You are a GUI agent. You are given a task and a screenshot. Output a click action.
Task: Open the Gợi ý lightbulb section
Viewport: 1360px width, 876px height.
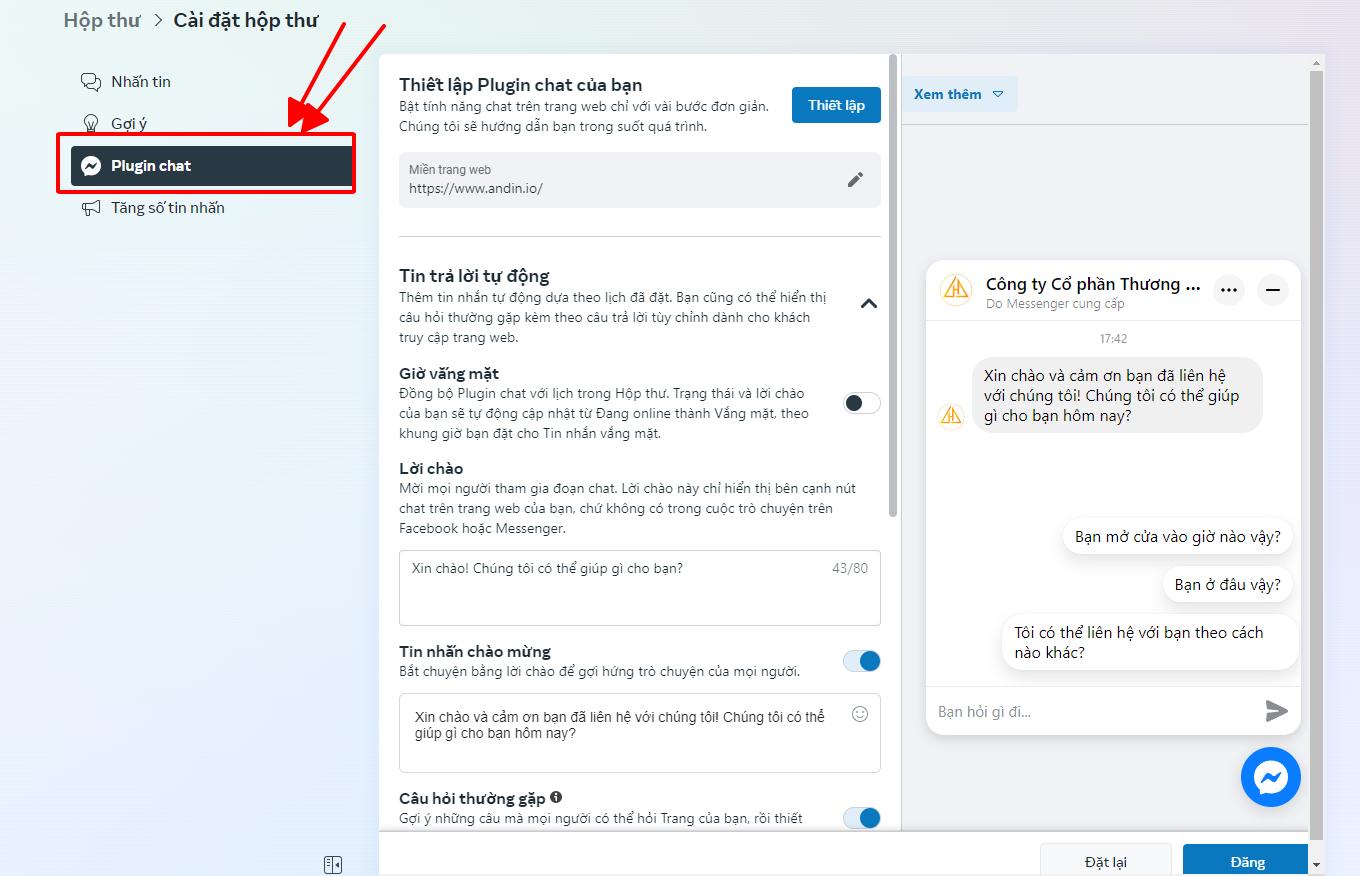(91, 123)
